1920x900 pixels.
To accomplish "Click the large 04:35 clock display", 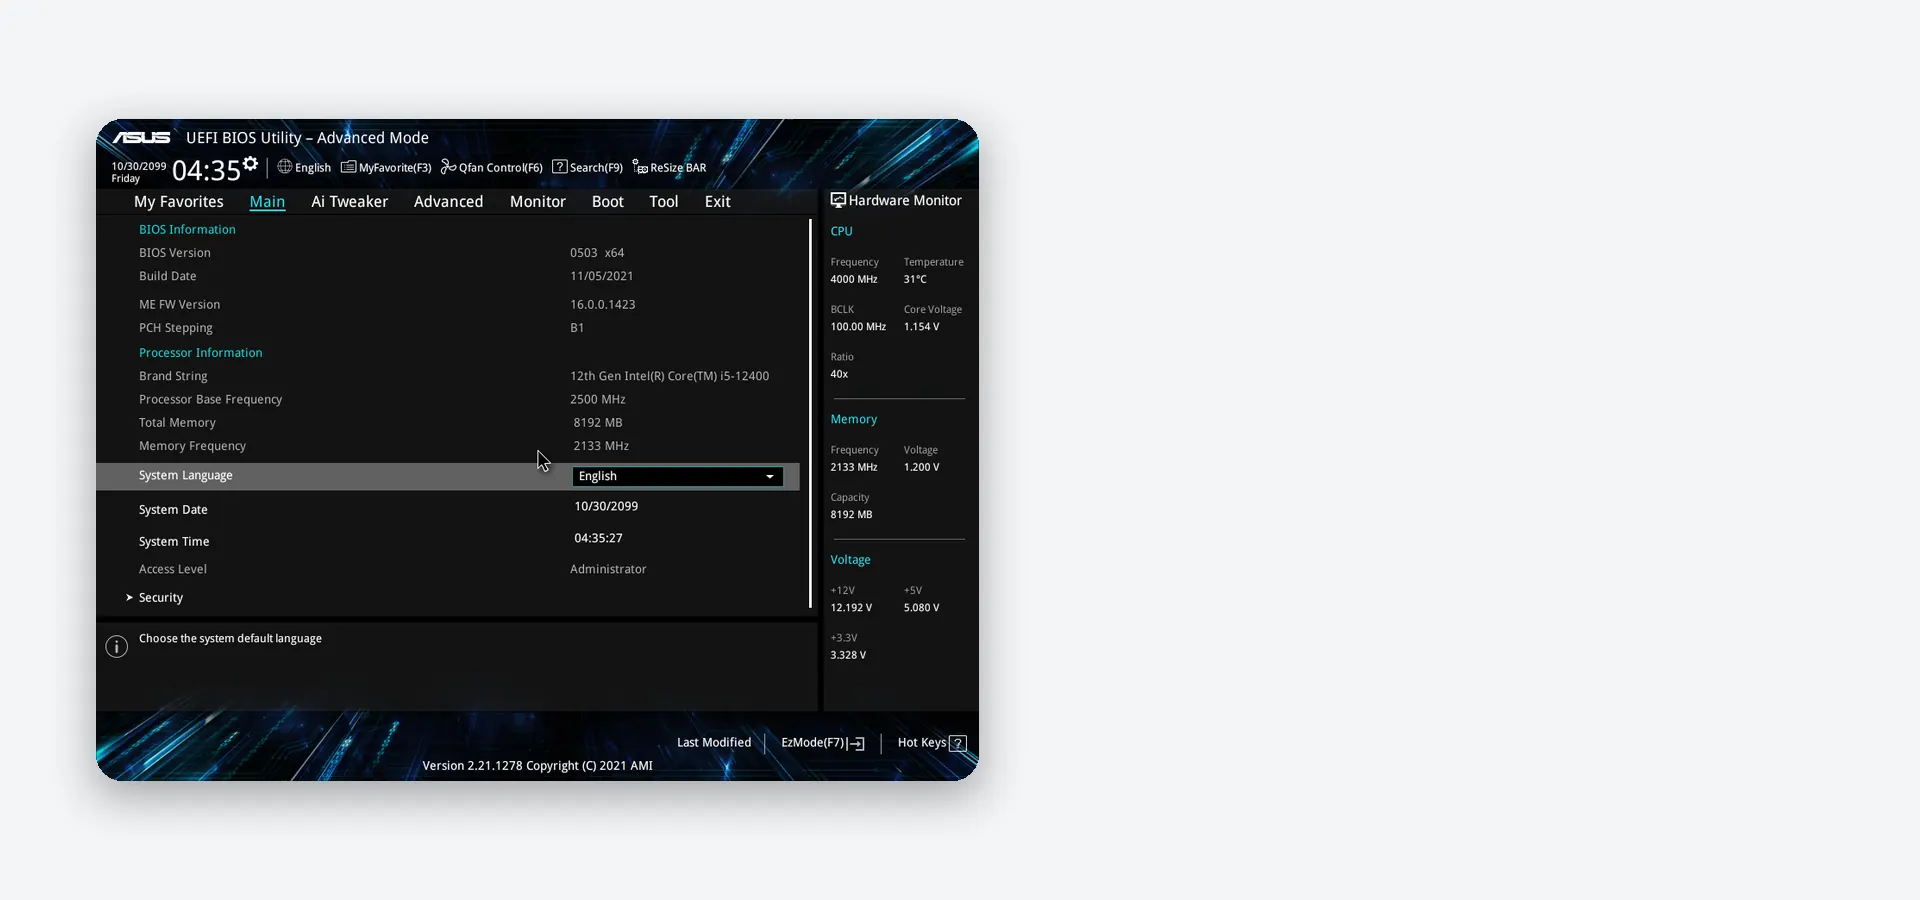I will click(x=206, y=171).
